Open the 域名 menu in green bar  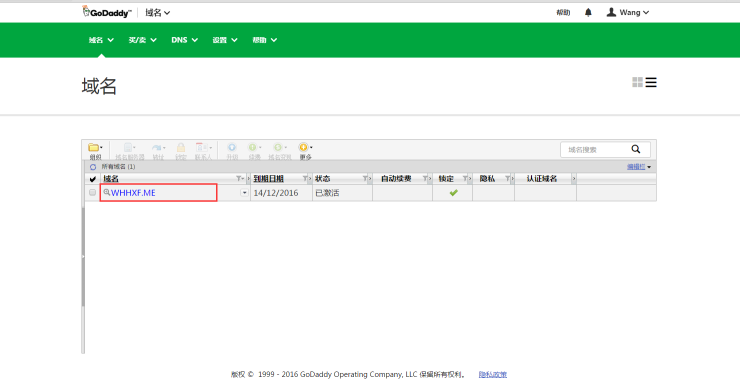point(101,40)
